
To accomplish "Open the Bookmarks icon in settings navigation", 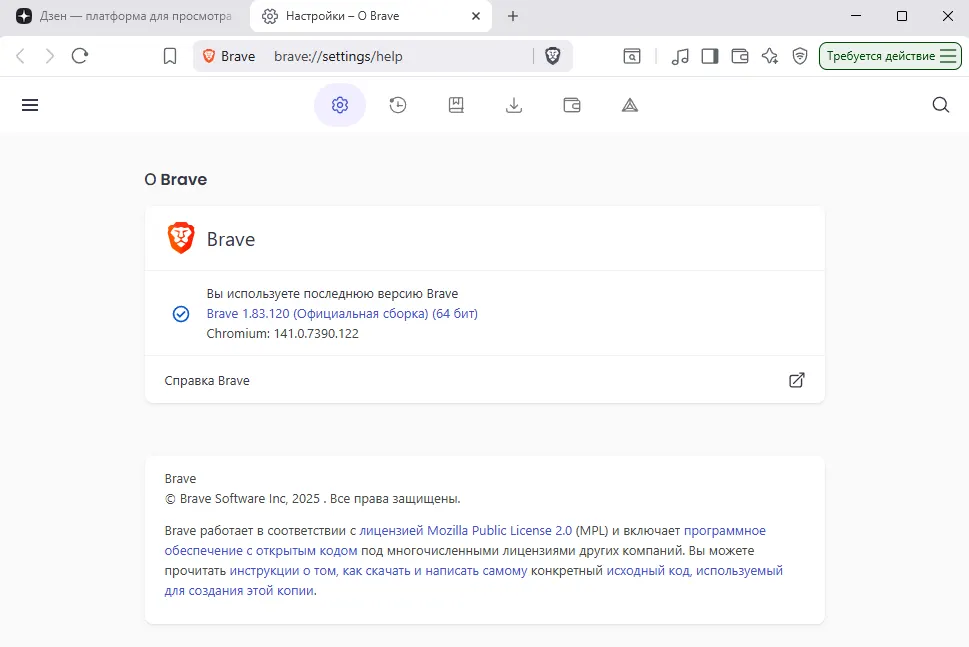I will pos(455,104).
